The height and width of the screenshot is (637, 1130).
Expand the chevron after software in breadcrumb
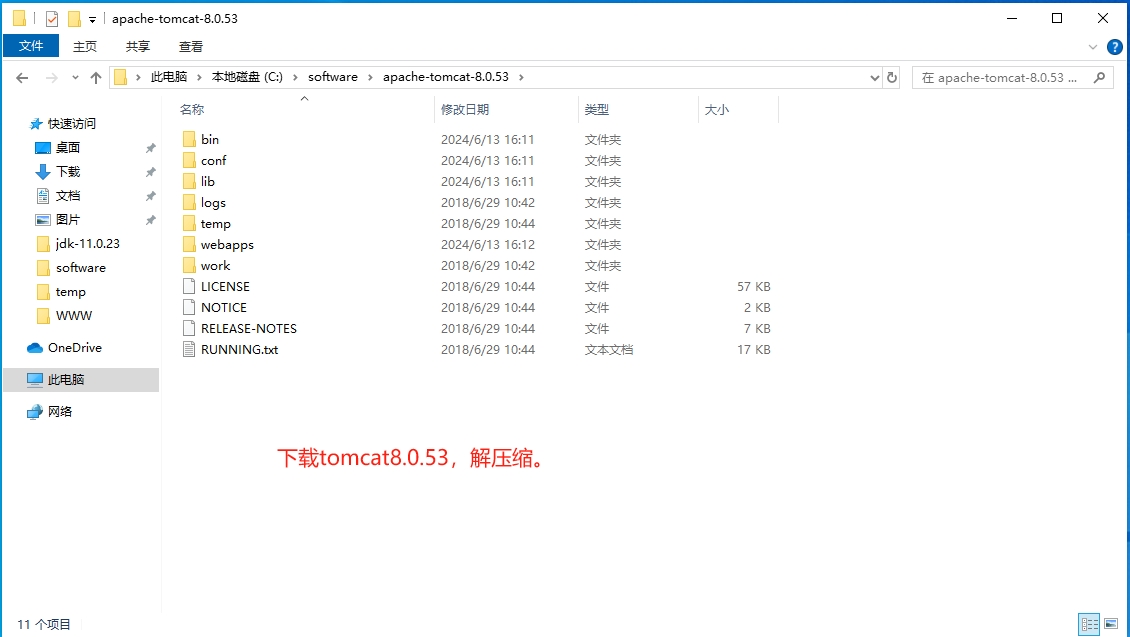(x=370, y=77)
